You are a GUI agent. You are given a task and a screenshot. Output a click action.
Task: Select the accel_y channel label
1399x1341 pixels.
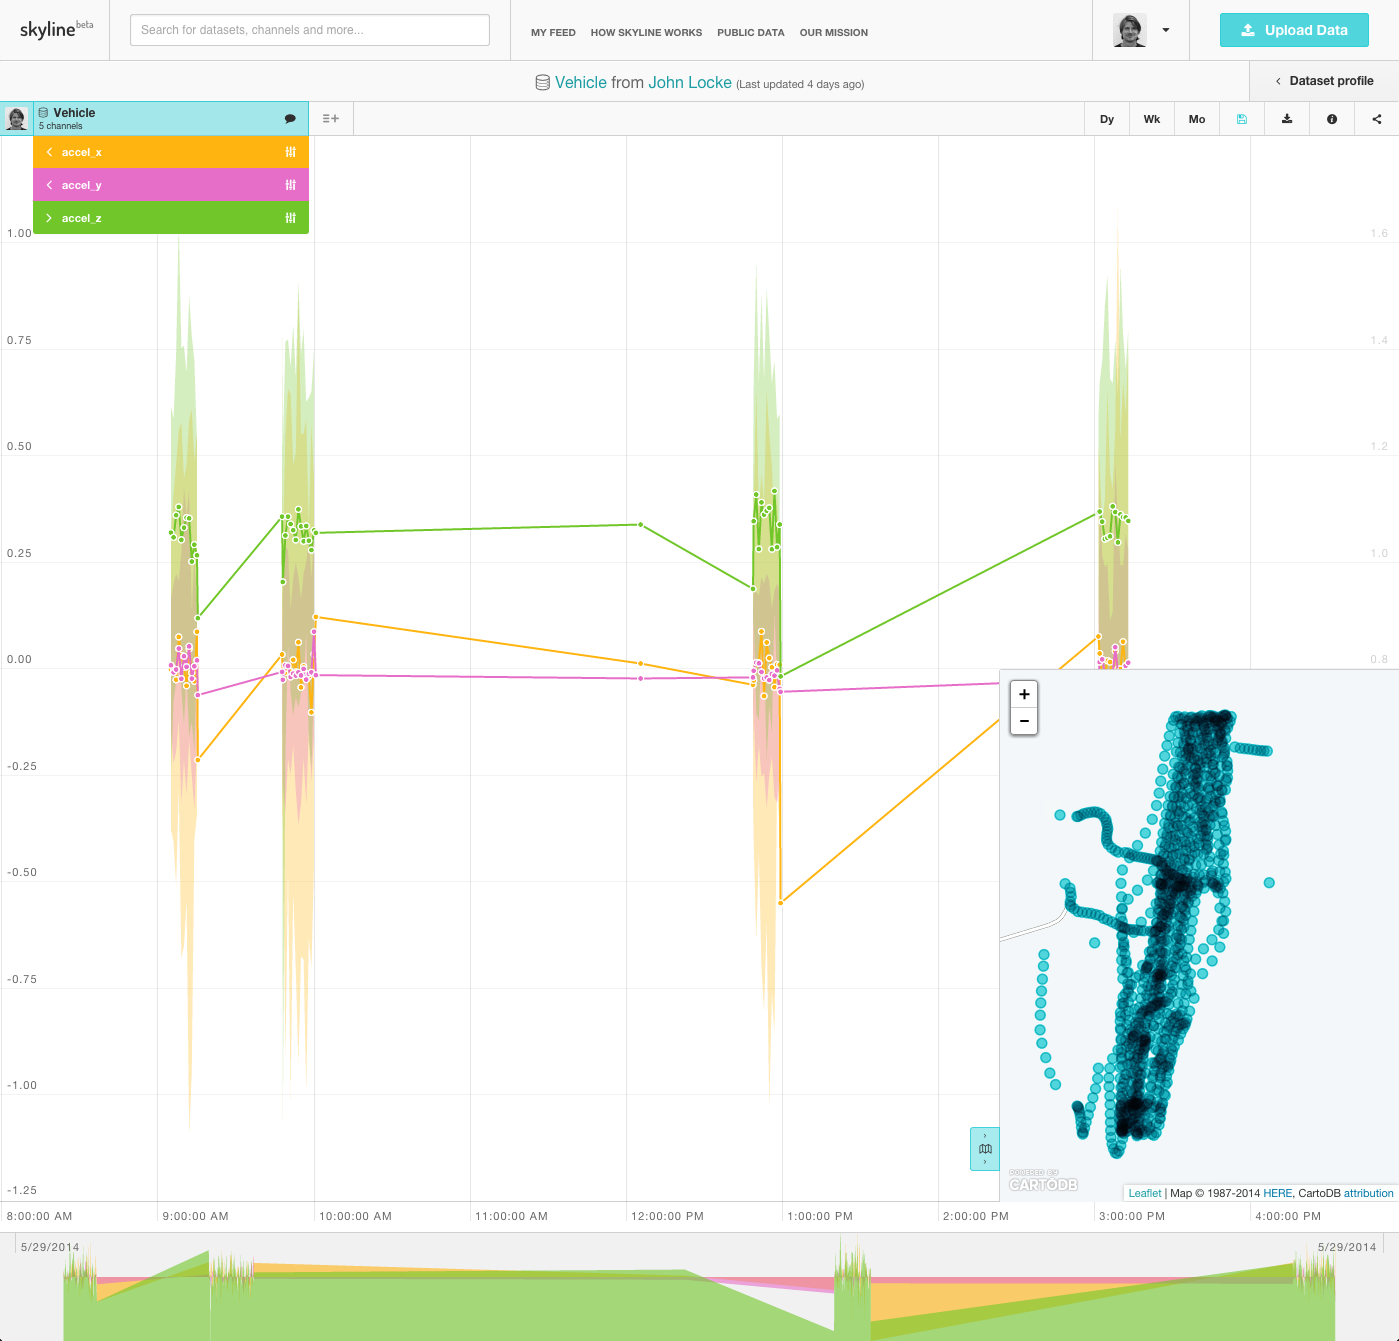tap(82, 185)
